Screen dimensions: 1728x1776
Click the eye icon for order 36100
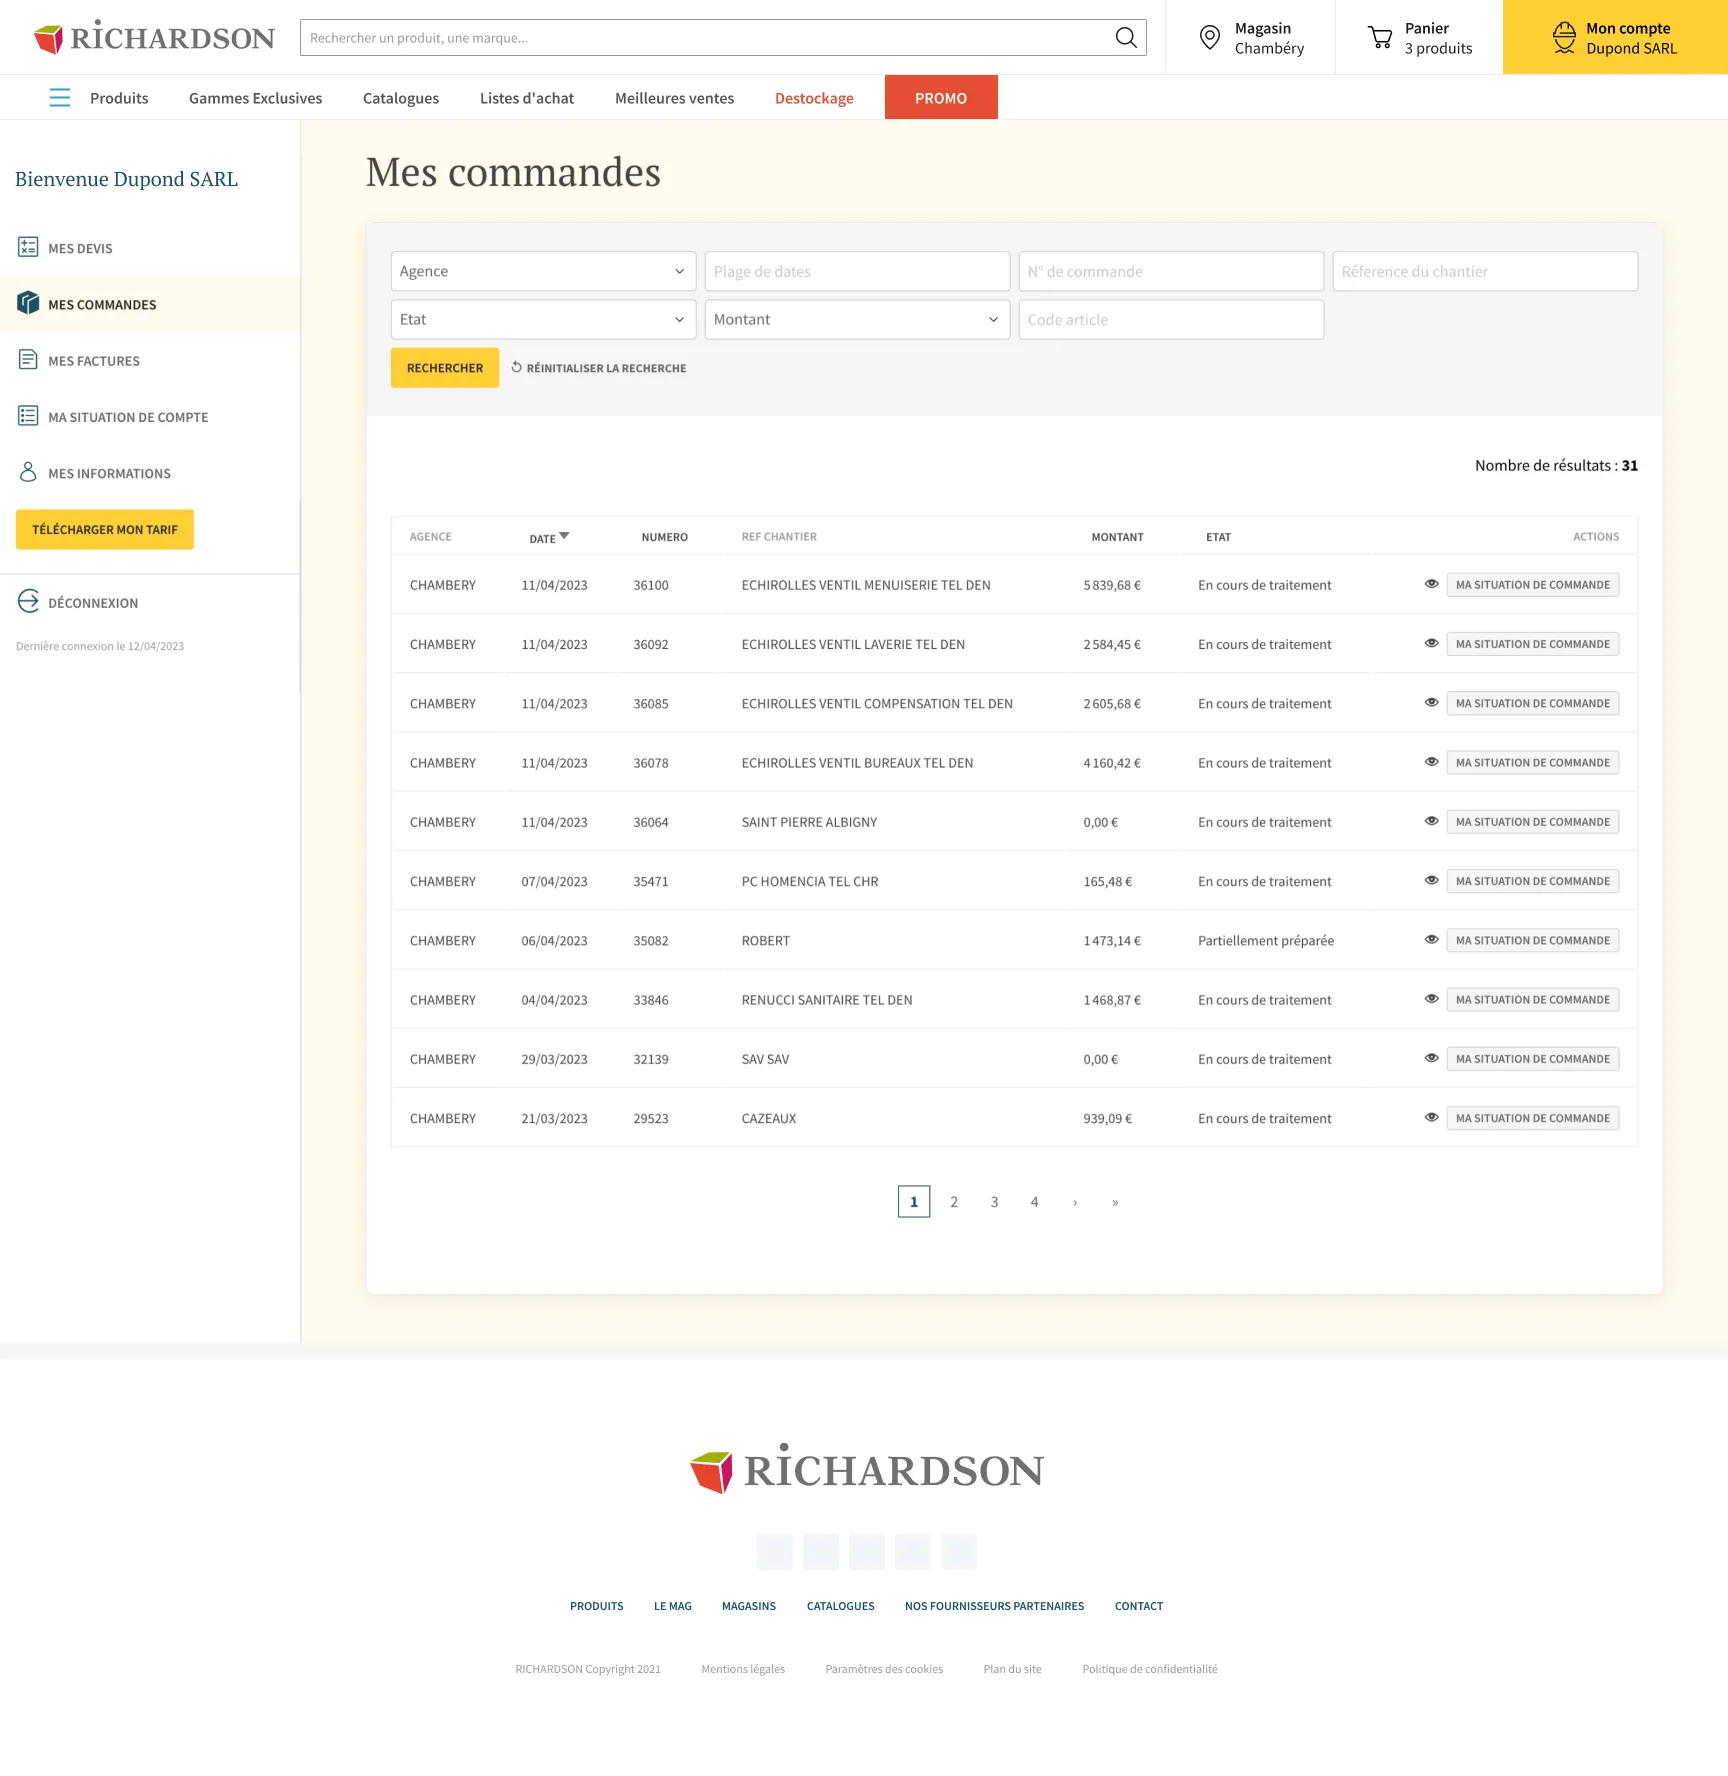tap(1431, 584)
